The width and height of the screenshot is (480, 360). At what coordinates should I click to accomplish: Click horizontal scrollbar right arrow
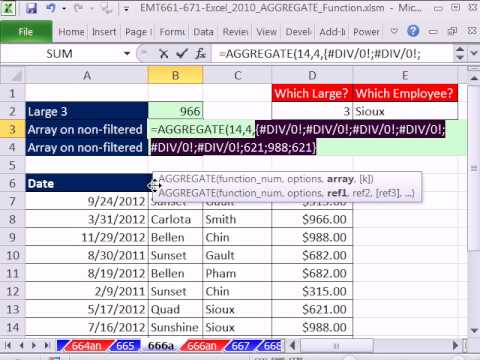[455, 345]
